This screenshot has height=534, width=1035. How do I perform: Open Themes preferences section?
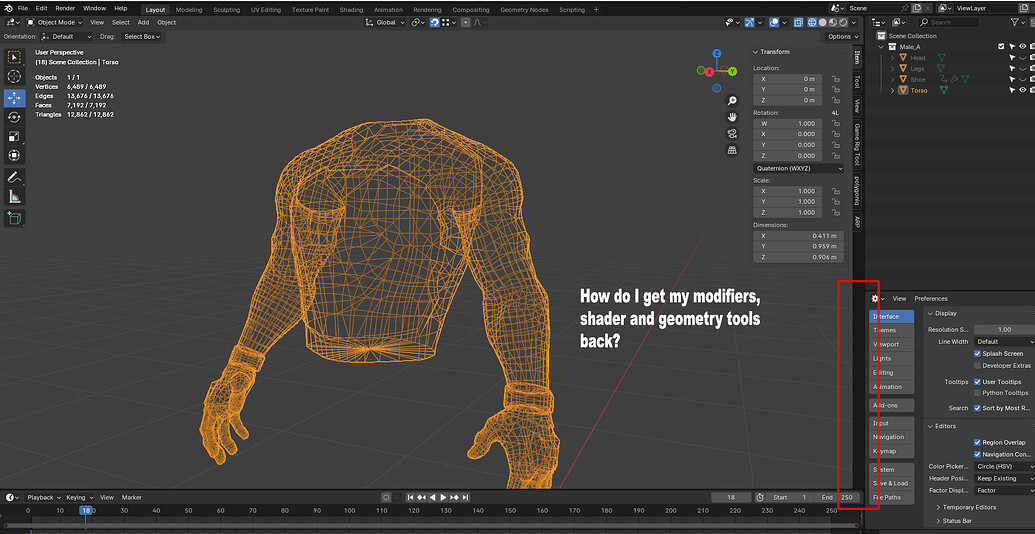click(891, 330)
